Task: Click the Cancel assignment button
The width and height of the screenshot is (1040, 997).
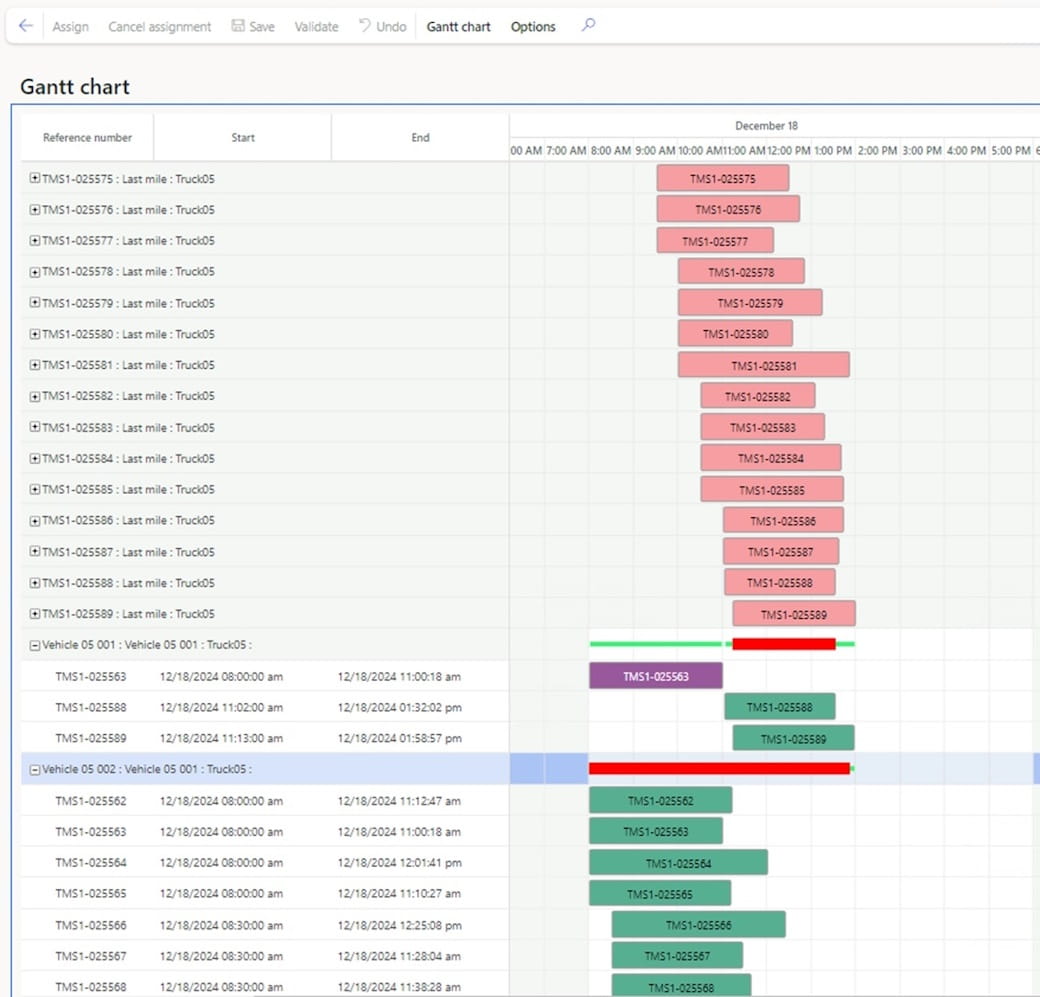Action: coord(159,27)
